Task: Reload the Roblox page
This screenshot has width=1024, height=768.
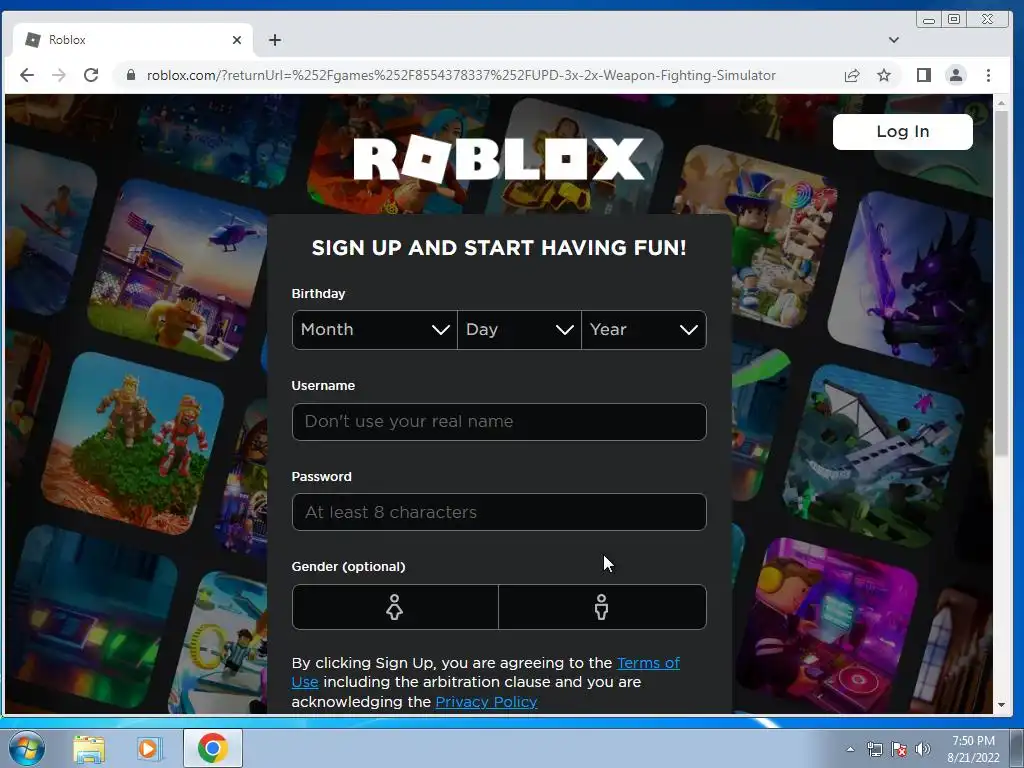Action: (91, 75)
